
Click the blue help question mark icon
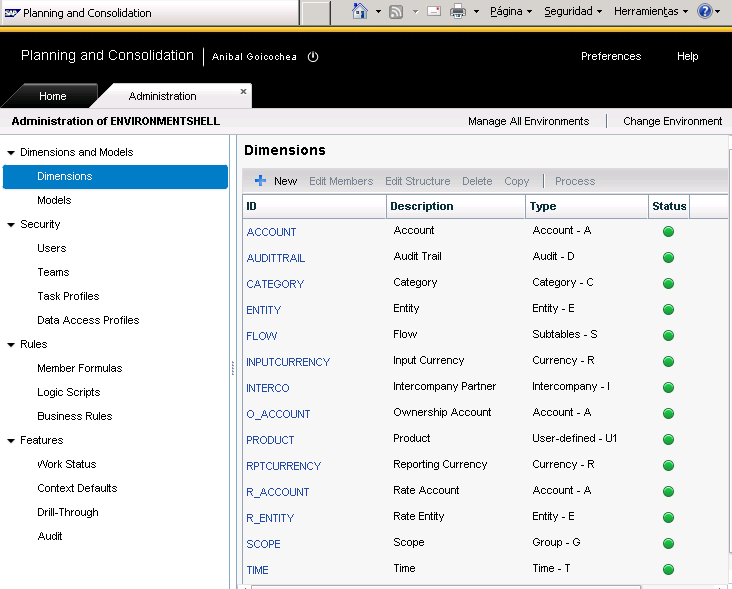[704, 12]
